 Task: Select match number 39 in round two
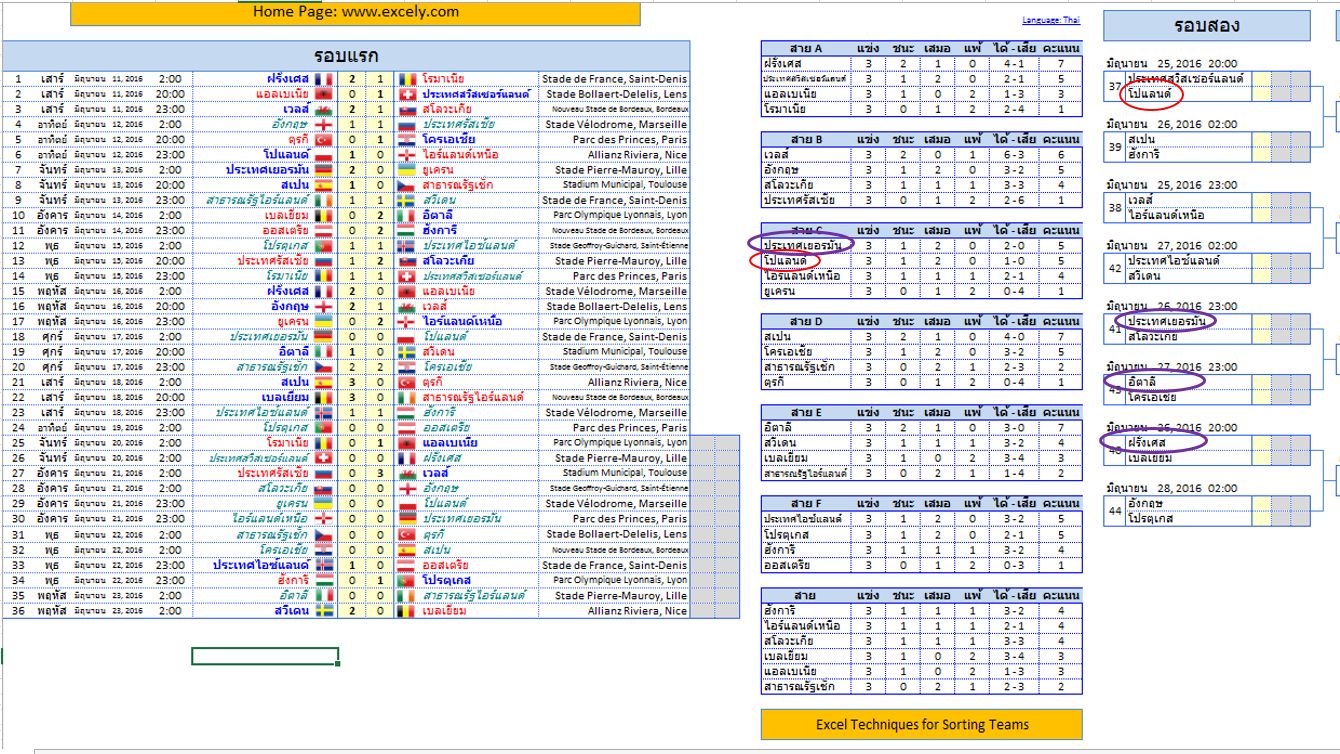[x=1115, y=146]
